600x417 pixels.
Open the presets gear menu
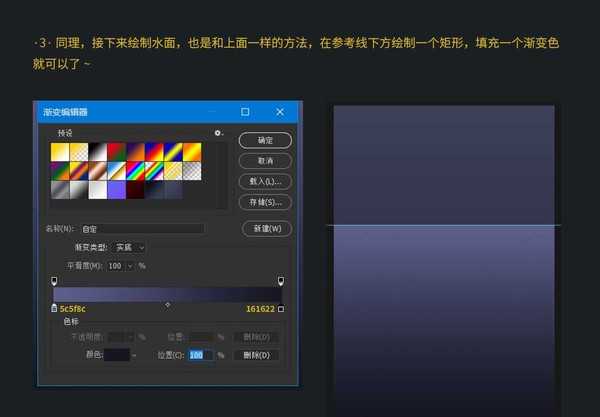click(218, 133)
